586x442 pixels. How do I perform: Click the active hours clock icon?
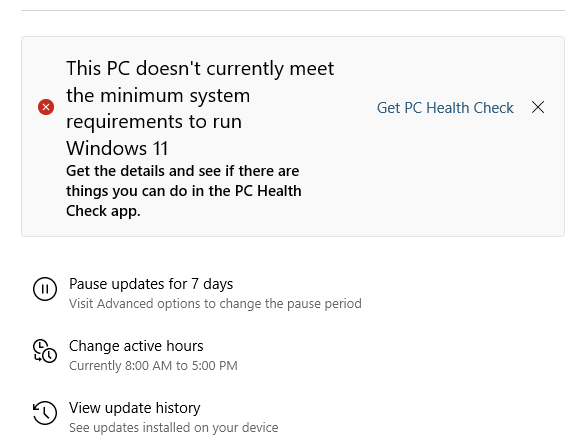[45, 351]
